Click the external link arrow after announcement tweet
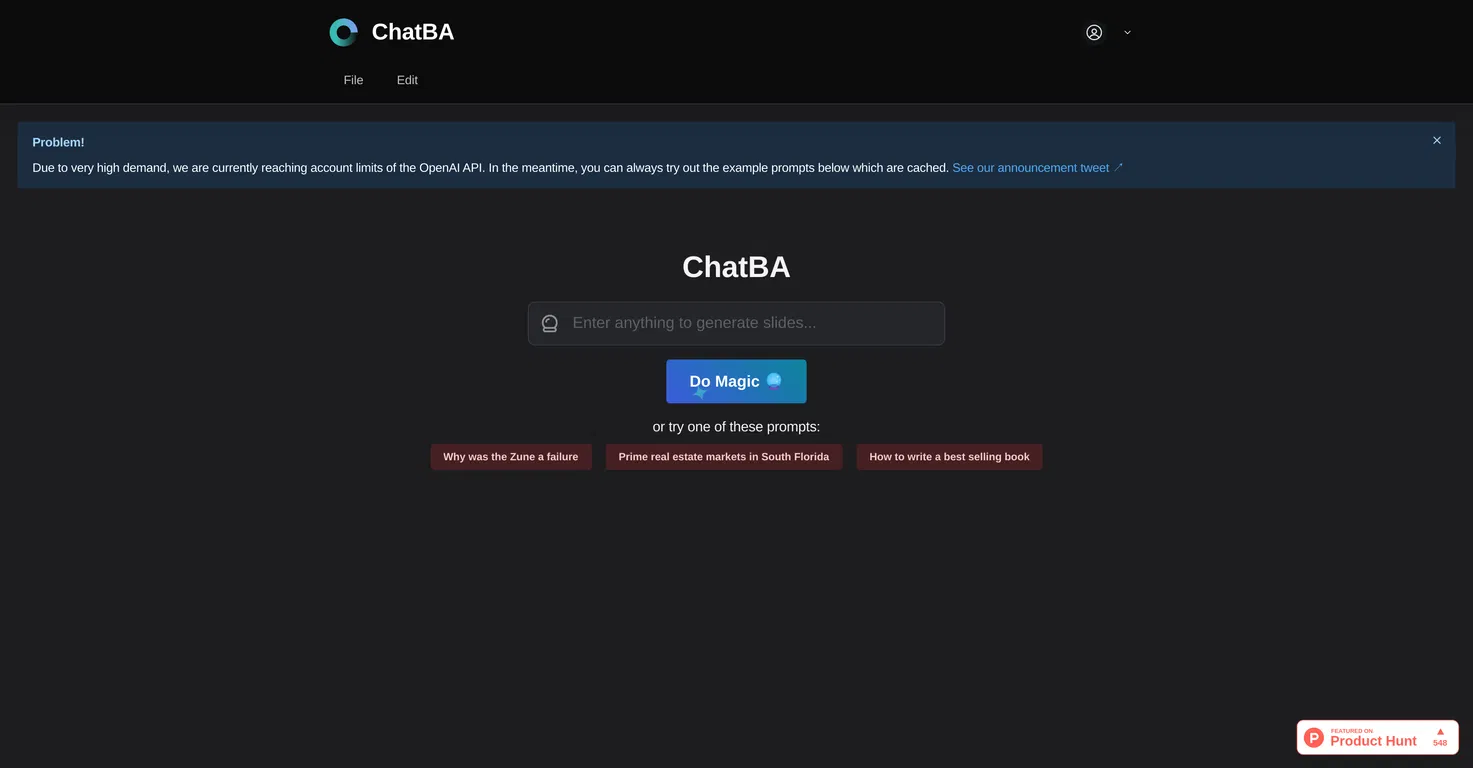 pyautogui.click(x=1119, y=167)
